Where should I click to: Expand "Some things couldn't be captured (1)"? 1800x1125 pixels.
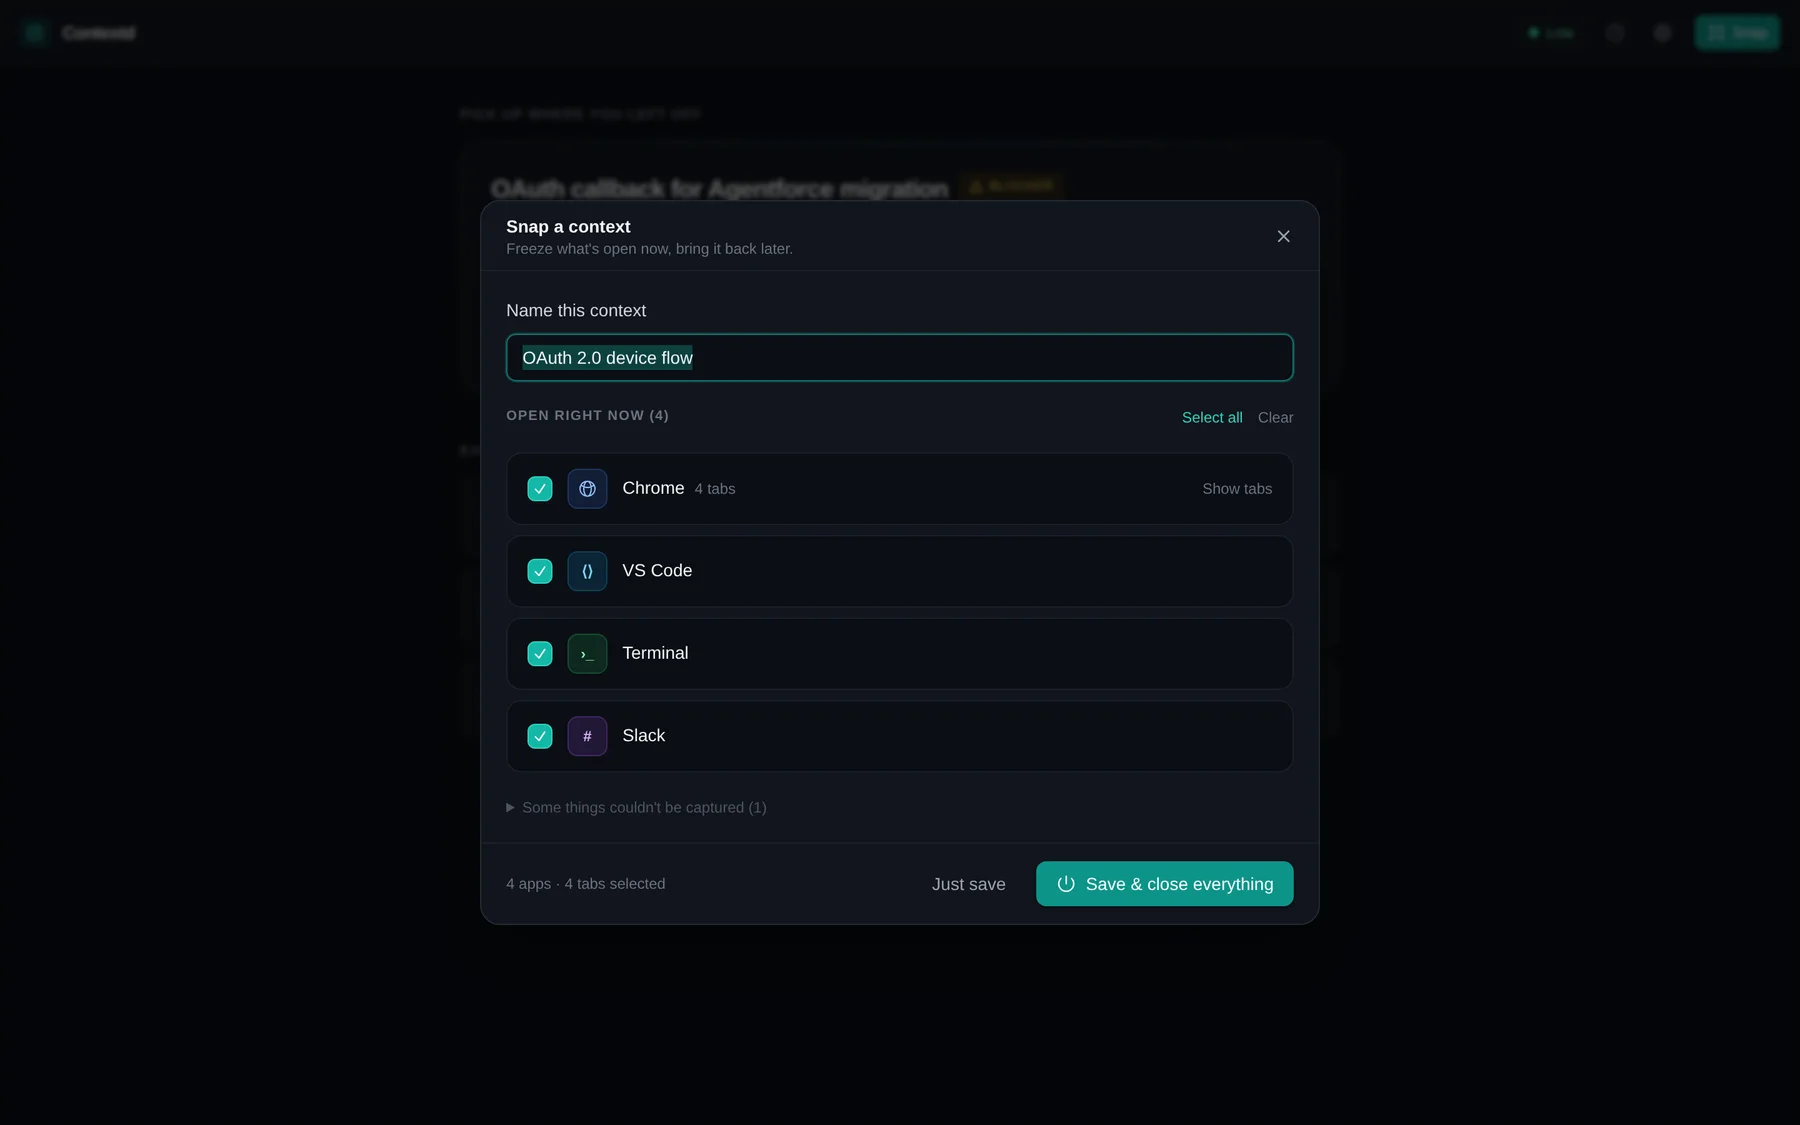point(636,807)
